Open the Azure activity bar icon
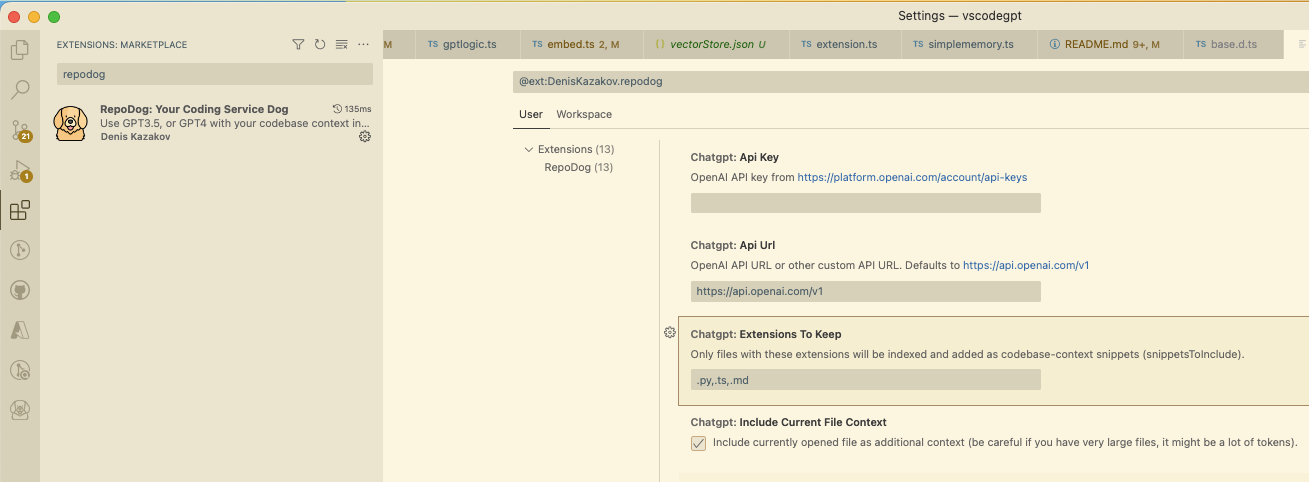The image size is (1309, 482). pos(19,330)
